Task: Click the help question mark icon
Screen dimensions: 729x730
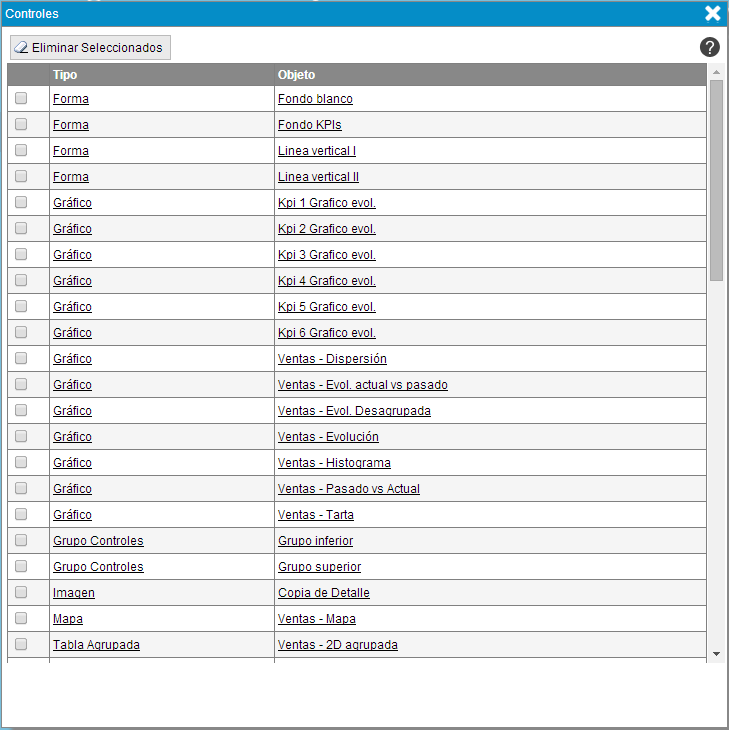Action: 710,47
